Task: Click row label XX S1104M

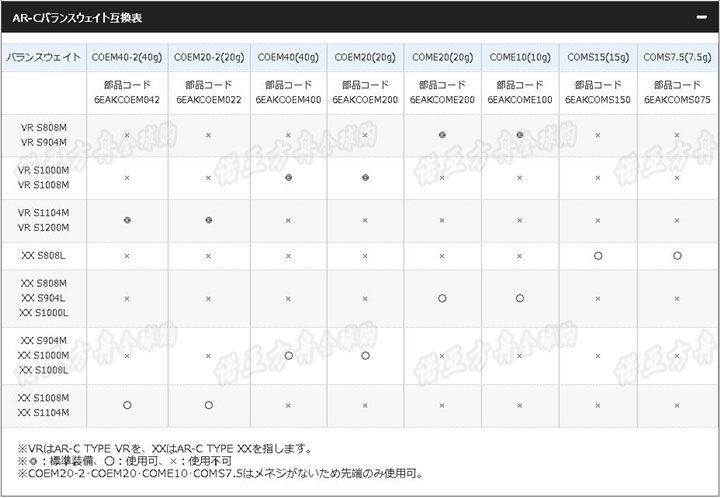Action: pyautogui.click(x=44, y=413)
